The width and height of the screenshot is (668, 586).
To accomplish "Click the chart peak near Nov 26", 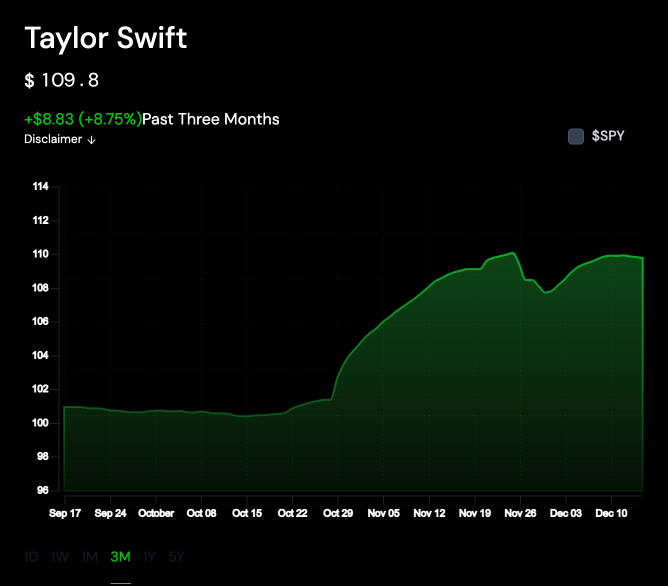I will (x=513, y=253).
